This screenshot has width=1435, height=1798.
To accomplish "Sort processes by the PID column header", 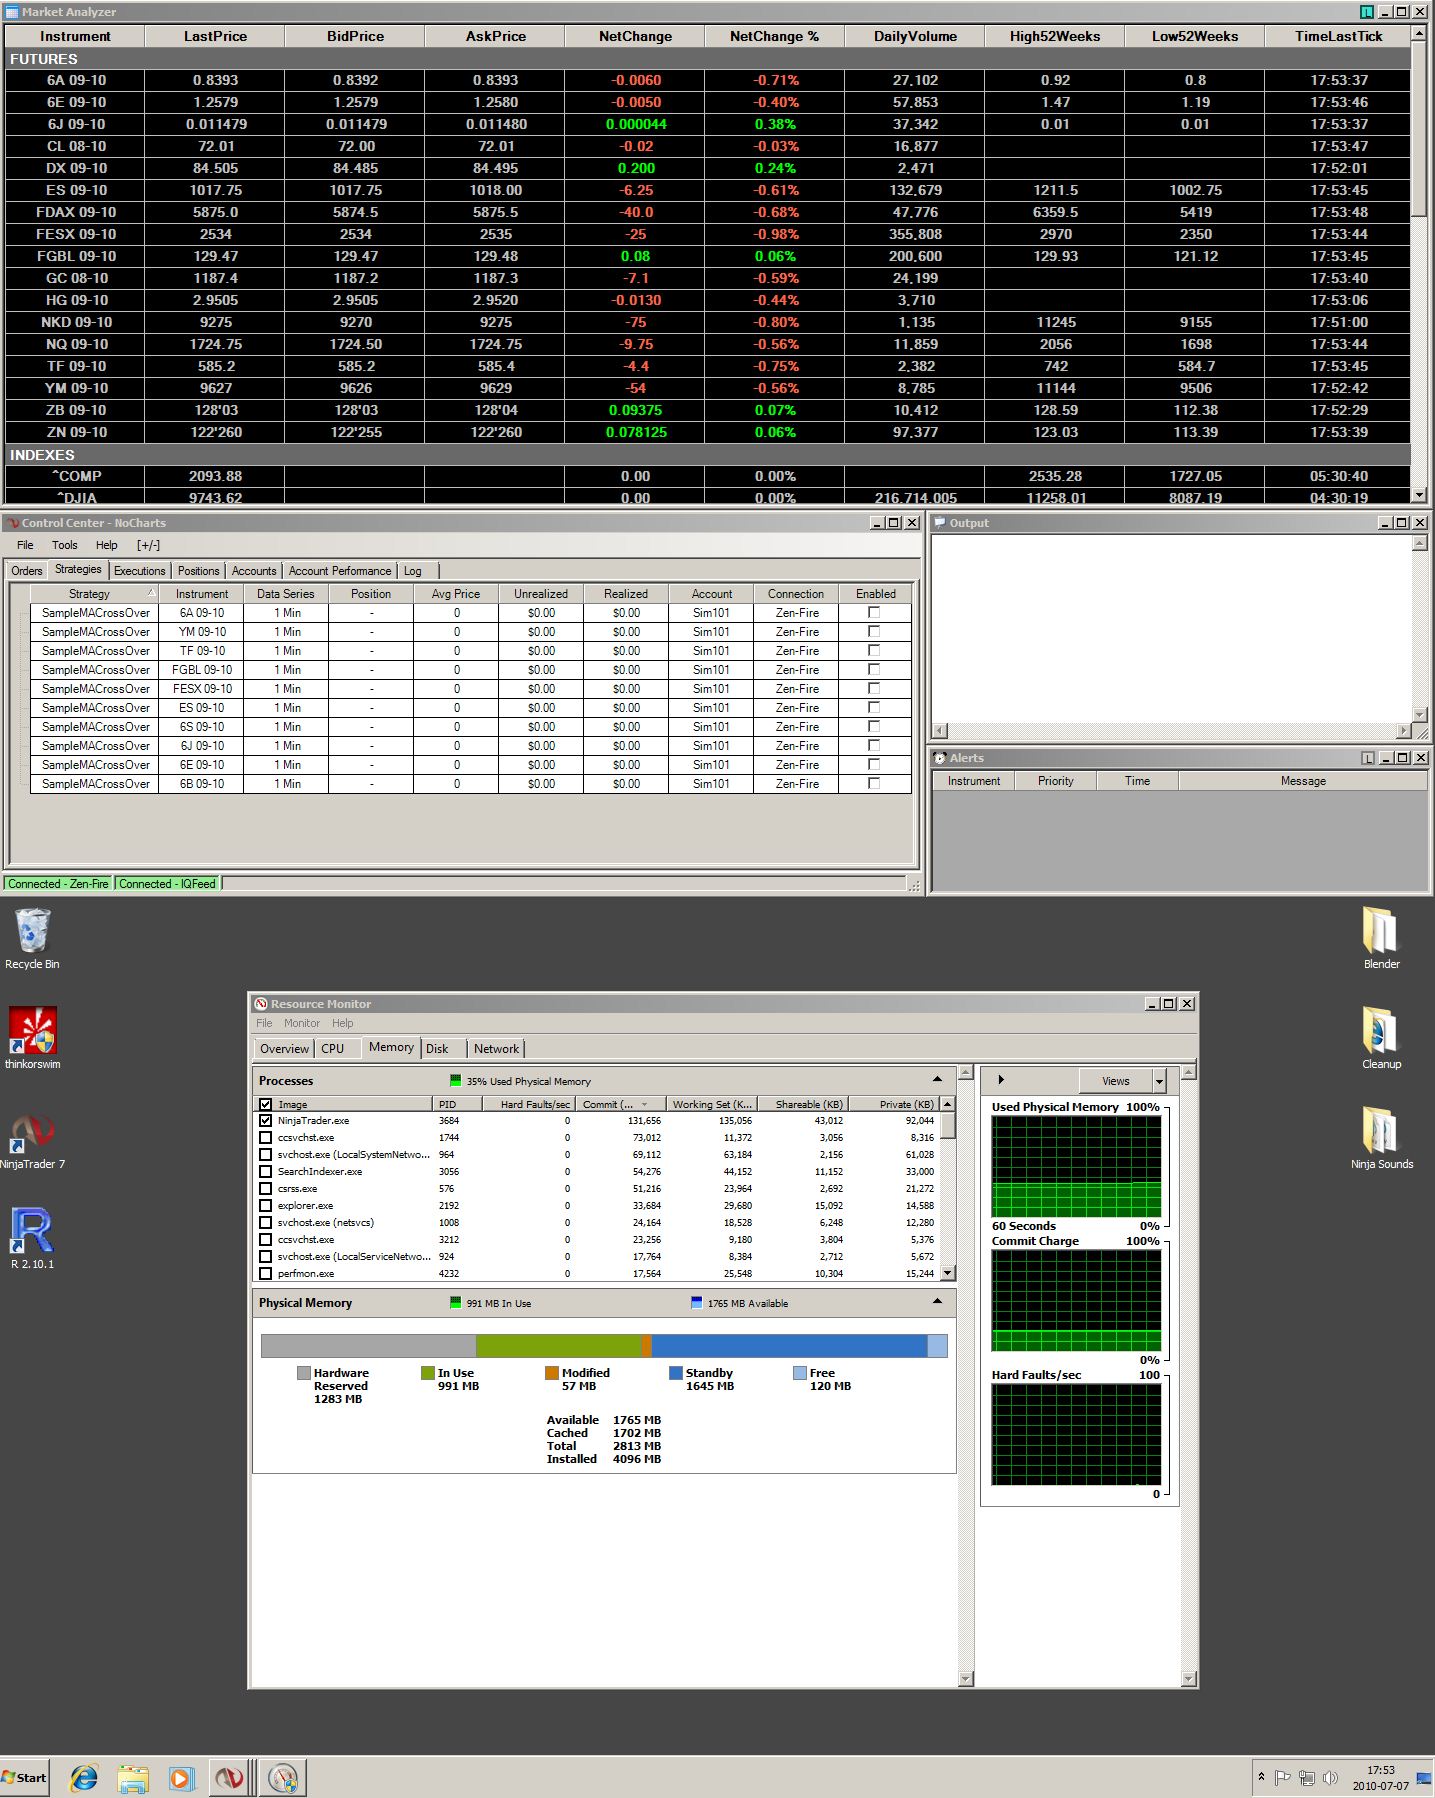I will click(458, 1105).
